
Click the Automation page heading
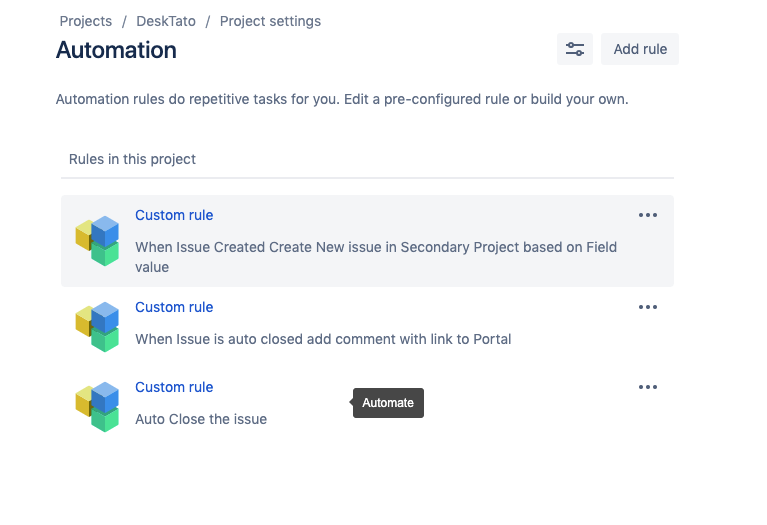(116, 50)
